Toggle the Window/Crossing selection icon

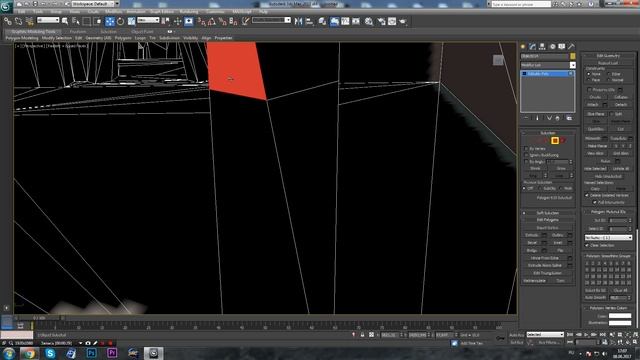point(98,21)
